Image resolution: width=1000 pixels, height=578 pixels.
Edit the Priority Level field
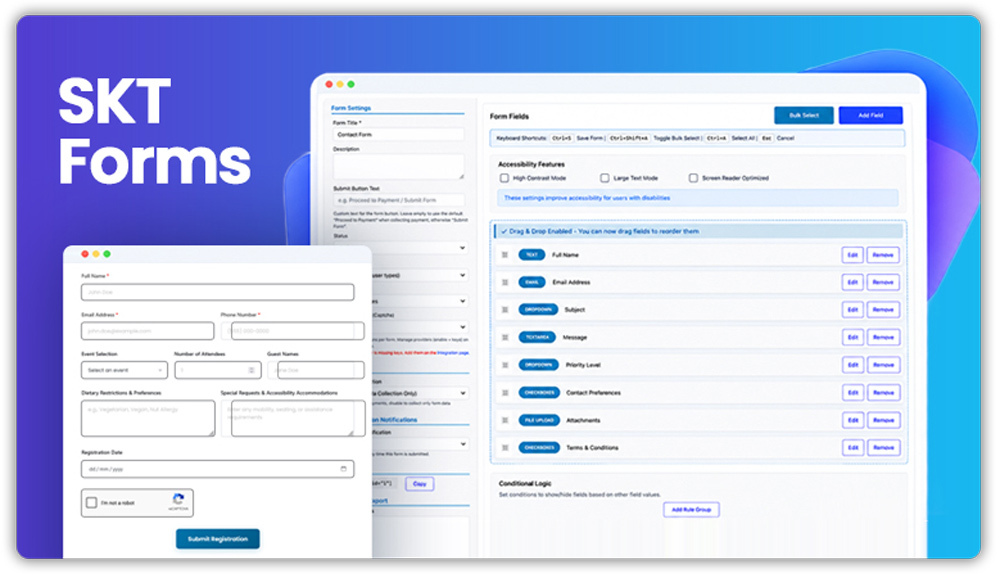pyautogui.click(x=853, y=365)
